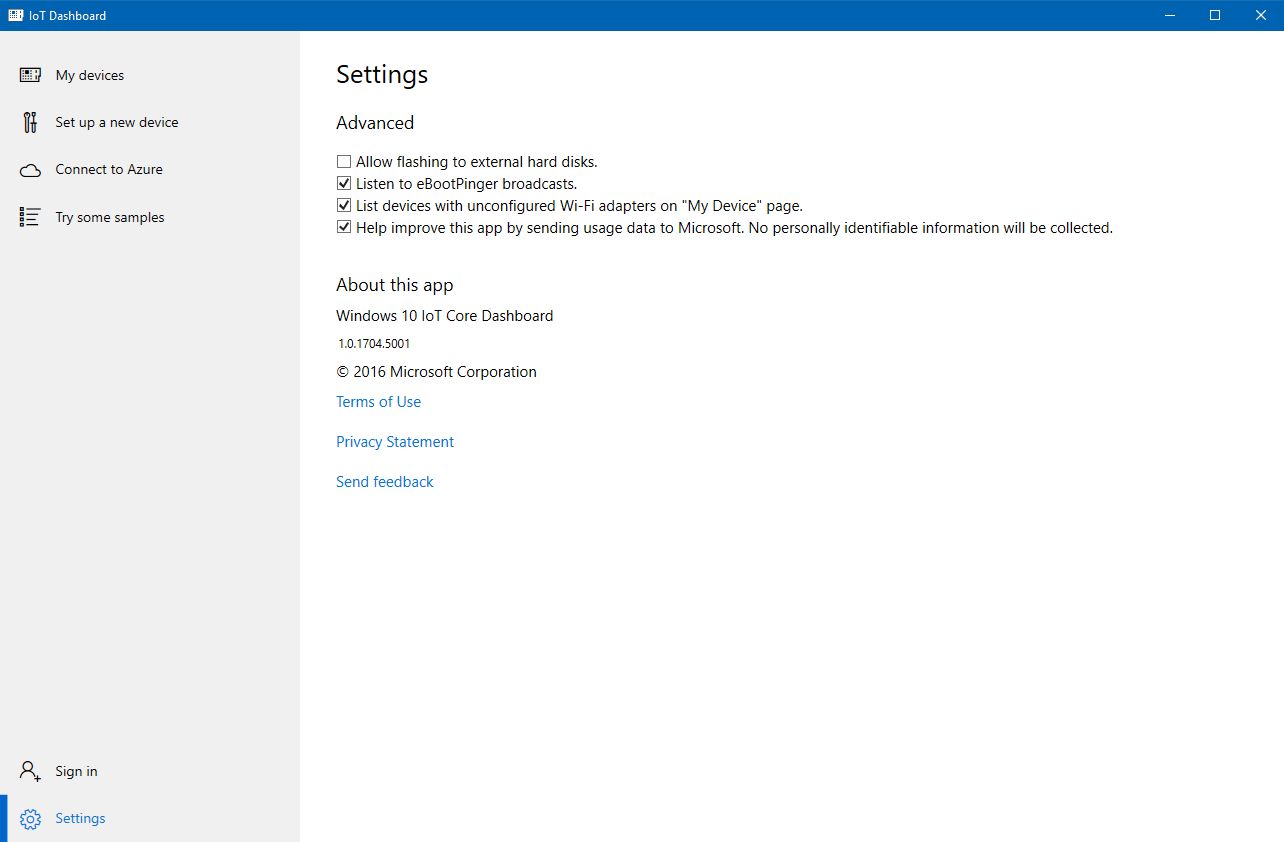Viewport: 1284px width, 842px height.
Task: Close the IoT Dashboard window
Action: 1261,15
